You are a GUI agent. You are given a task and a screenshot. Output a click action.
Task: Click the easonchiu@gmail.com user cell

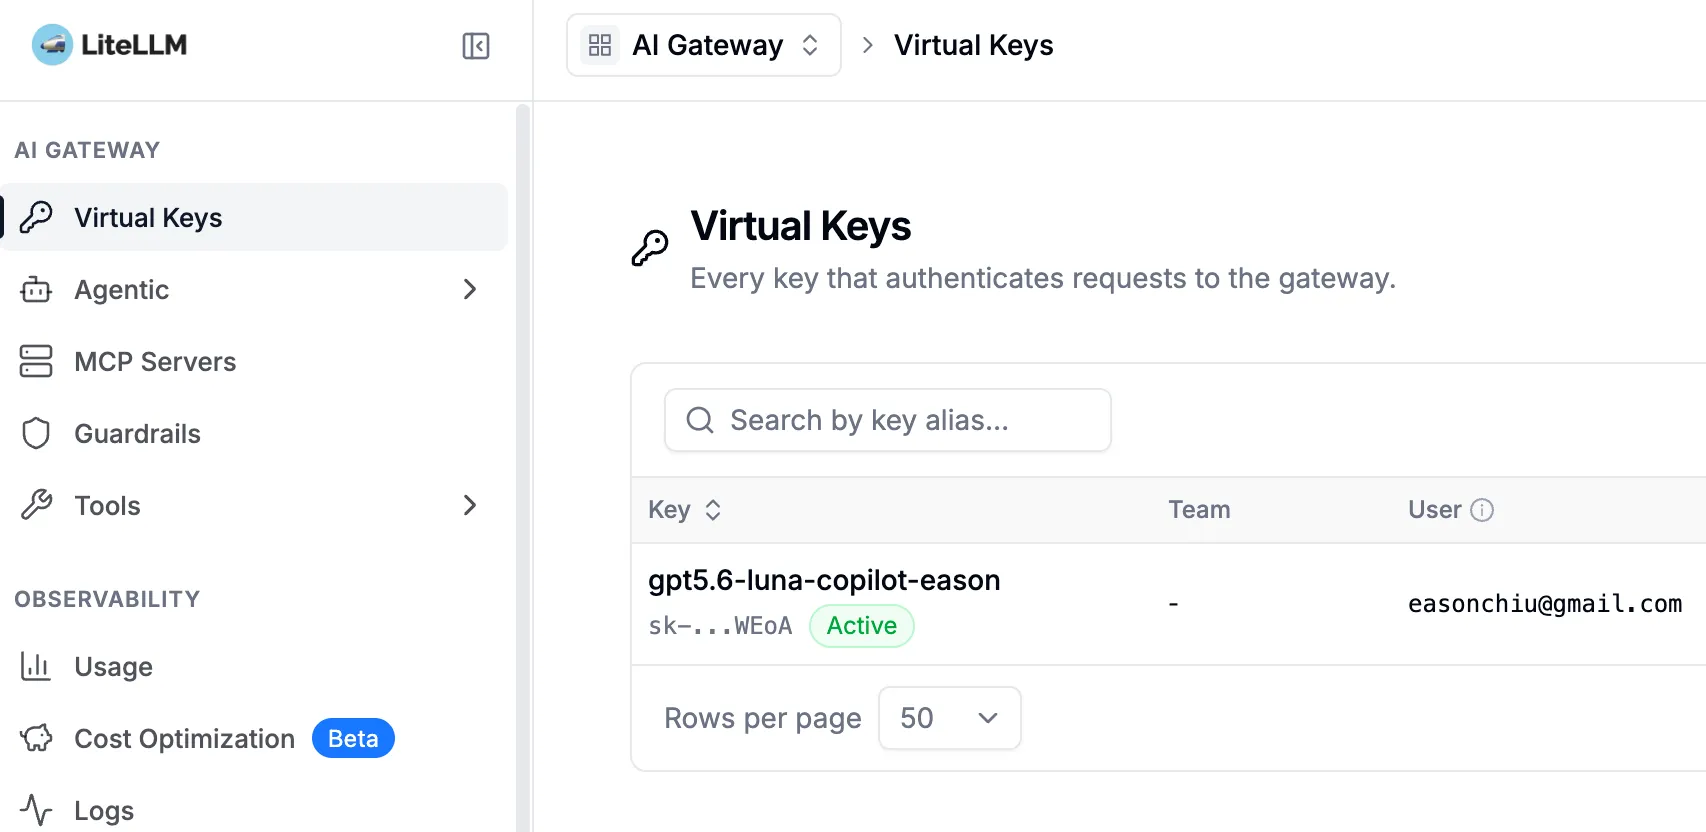[1545, 604]
